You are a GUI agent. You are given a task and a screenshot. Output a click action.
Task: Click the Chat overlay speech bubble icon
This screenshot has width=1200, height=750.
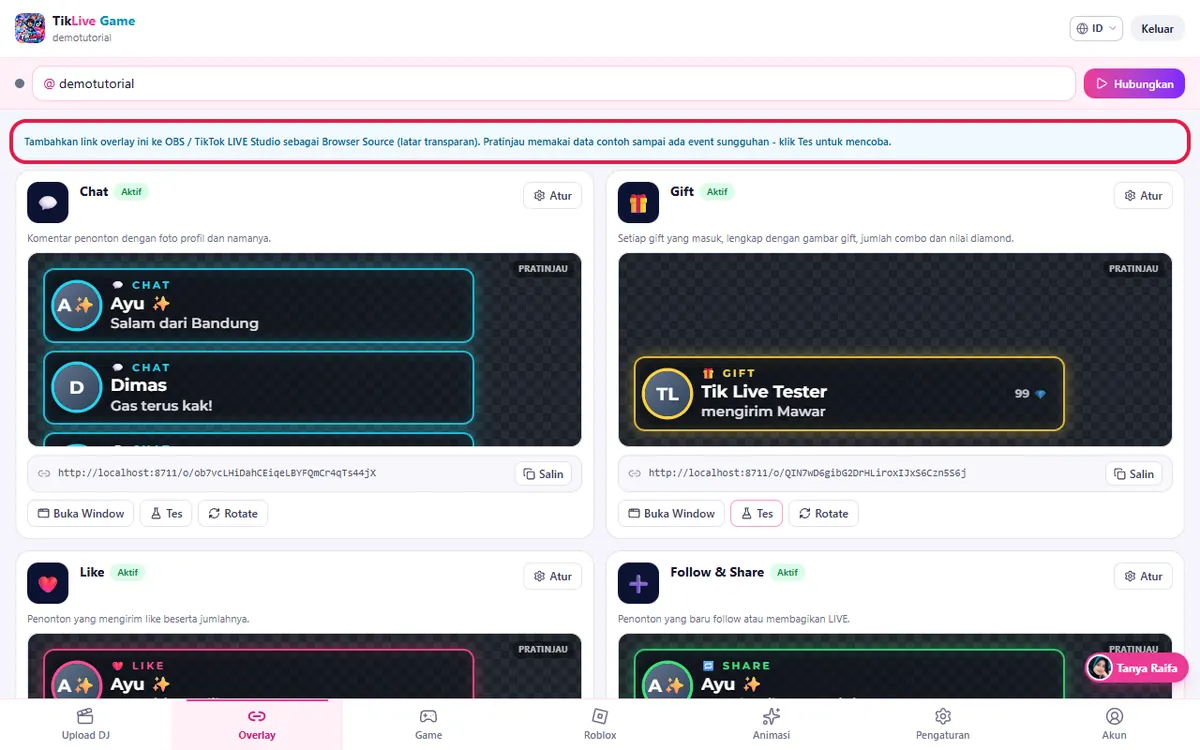(48, 203)
